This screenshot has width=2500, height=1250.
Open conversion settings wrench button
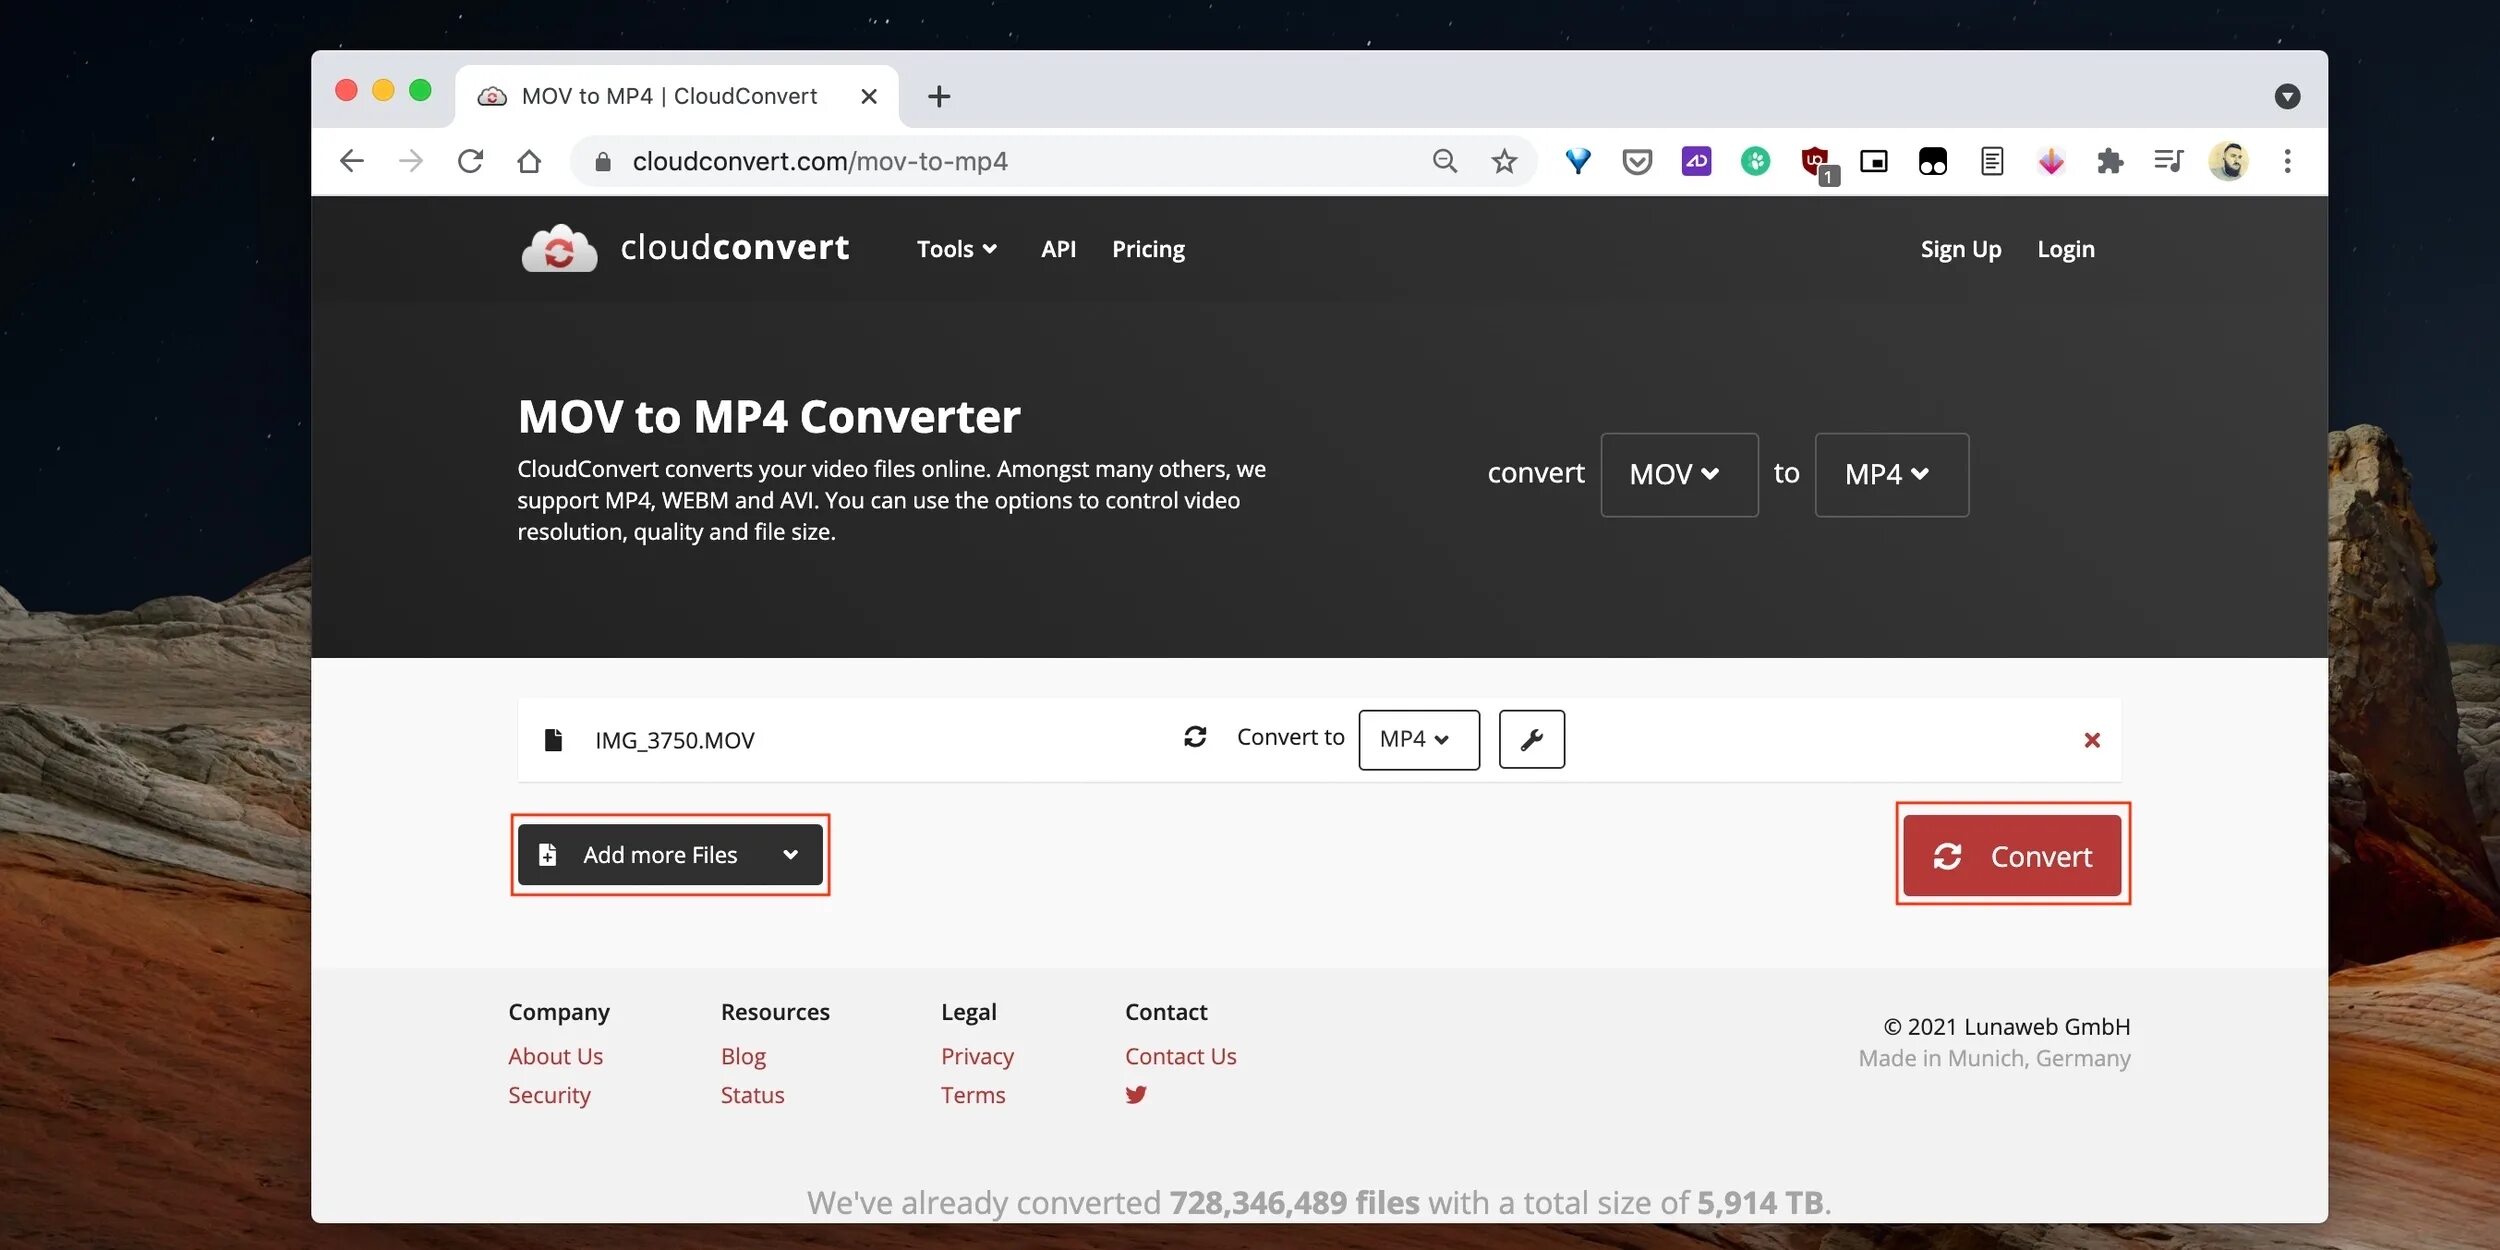(1531, 739)
